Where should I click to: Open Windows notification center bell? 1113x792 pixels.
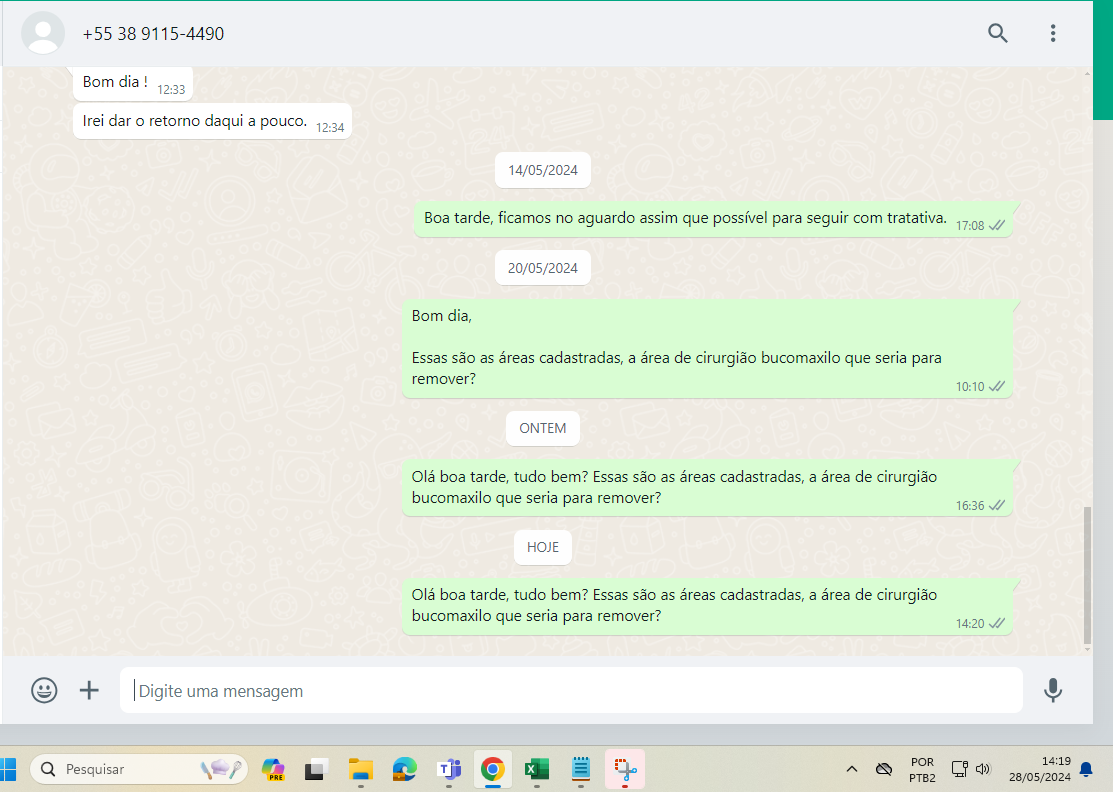click(x=1086, y=769)
